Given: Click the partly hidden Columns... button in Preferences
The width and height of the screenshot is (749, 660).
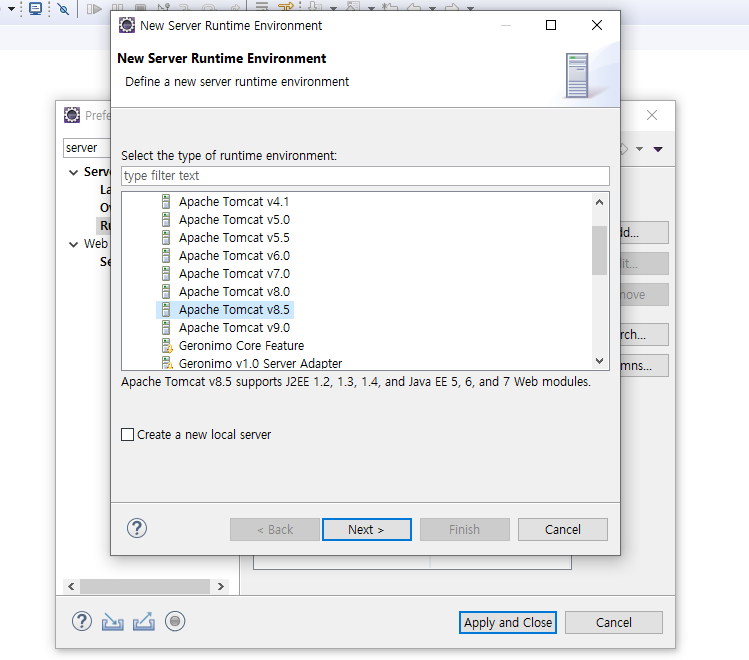Looking at the screenshot, I should point(644,366).
